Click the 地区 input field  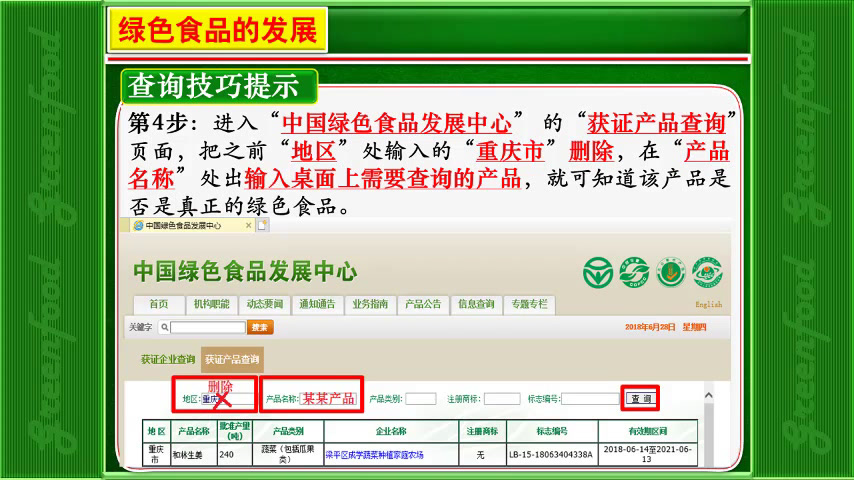point(227,399)
